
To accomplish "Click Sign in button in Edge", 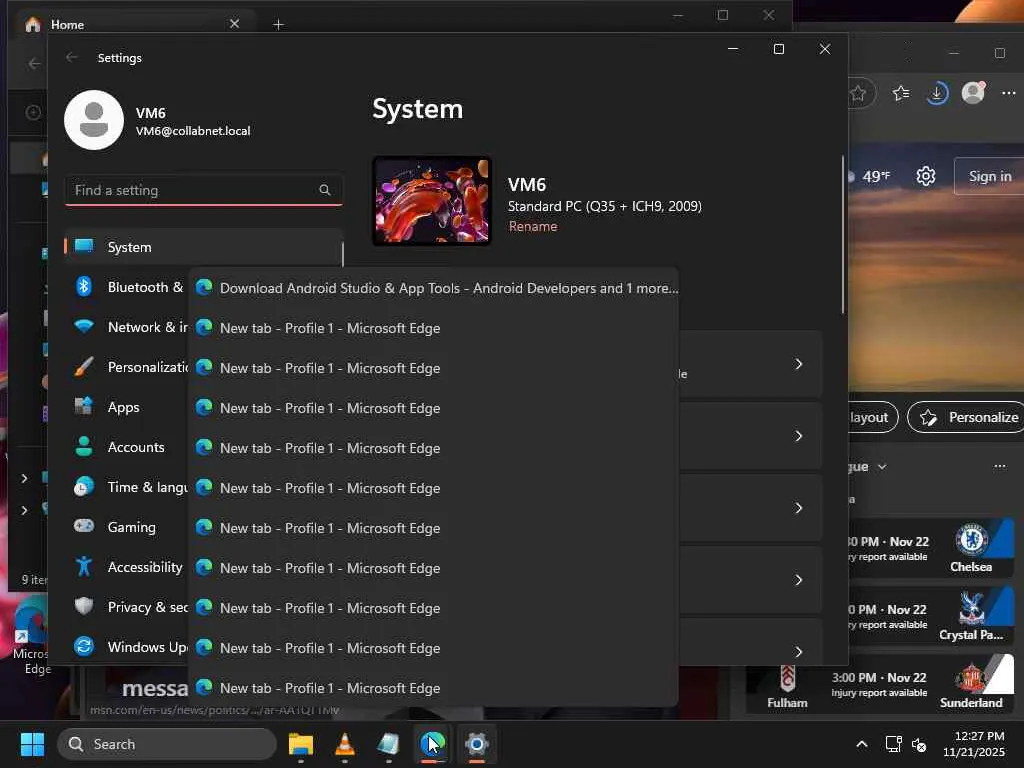I will pyautogui.click(x=989, y=176).
